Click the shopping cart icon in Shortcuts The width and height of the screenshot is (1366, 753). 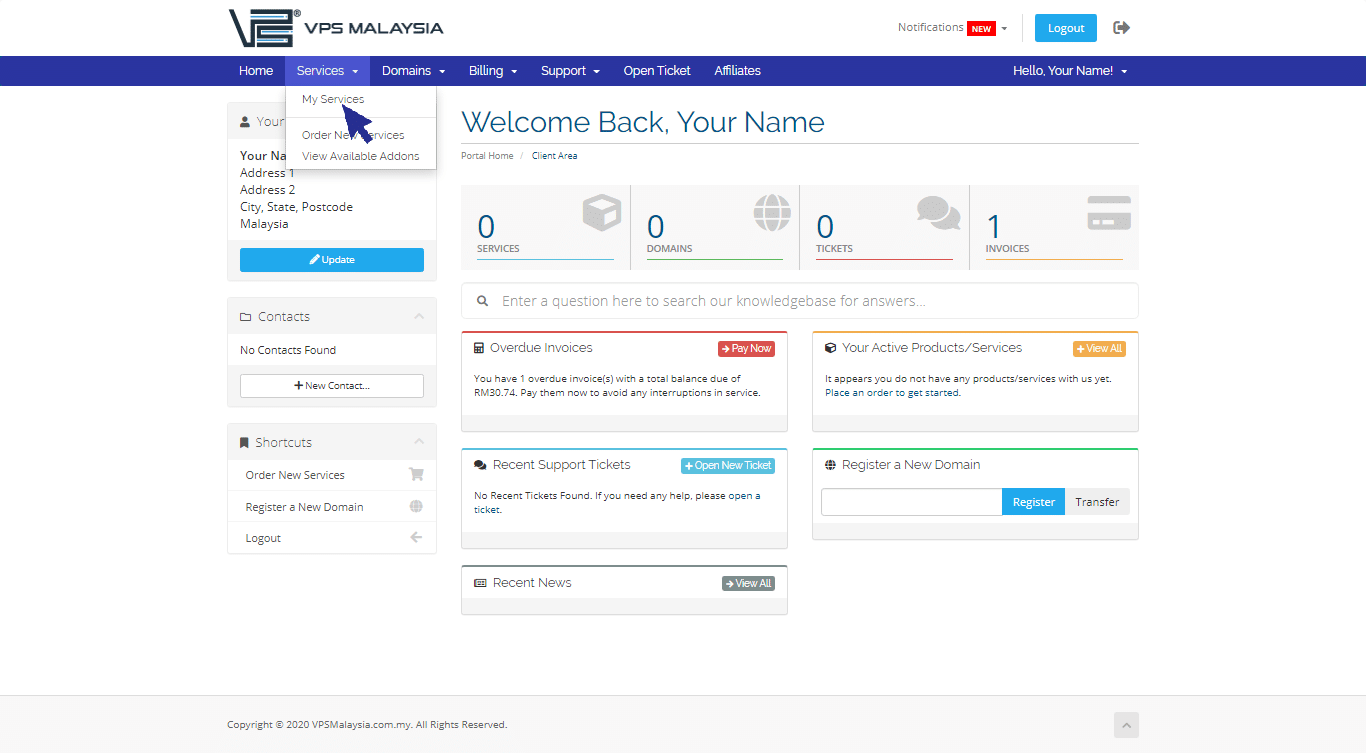[416, 475]
